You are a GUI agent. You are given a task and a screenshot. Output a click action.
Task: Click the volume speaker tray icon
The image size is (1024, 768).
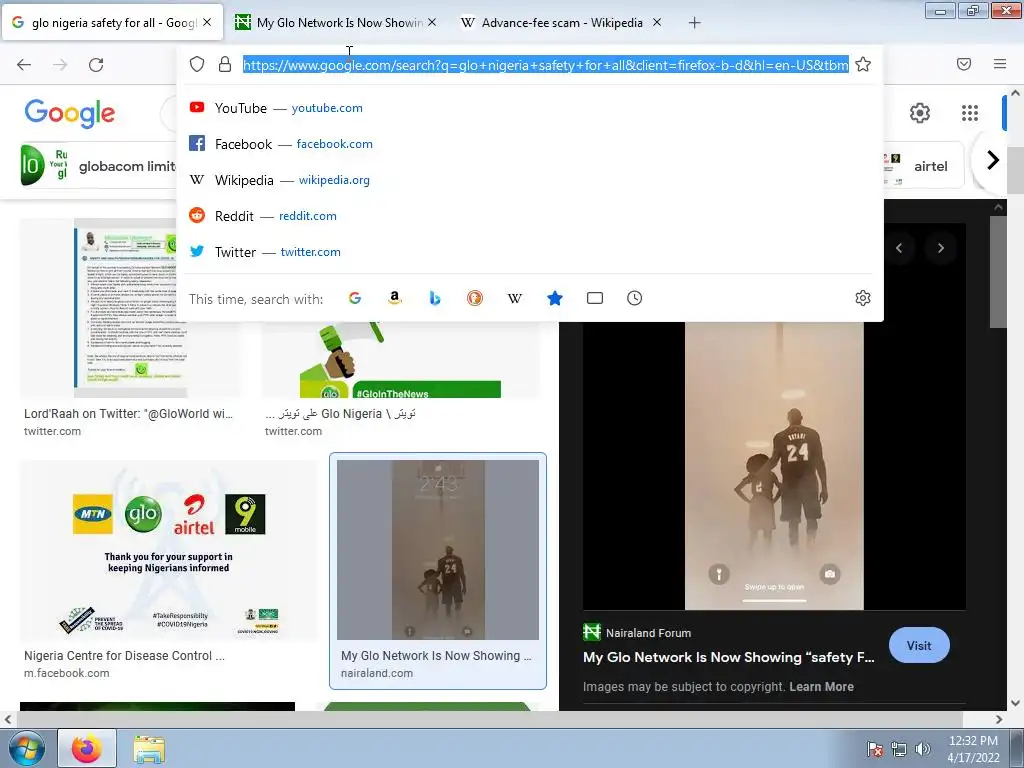click(x=923, y=749)
